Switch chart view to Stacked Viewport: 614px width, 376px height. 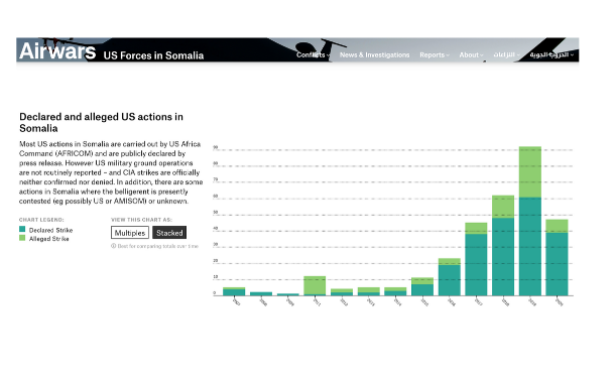coord(169,233)
